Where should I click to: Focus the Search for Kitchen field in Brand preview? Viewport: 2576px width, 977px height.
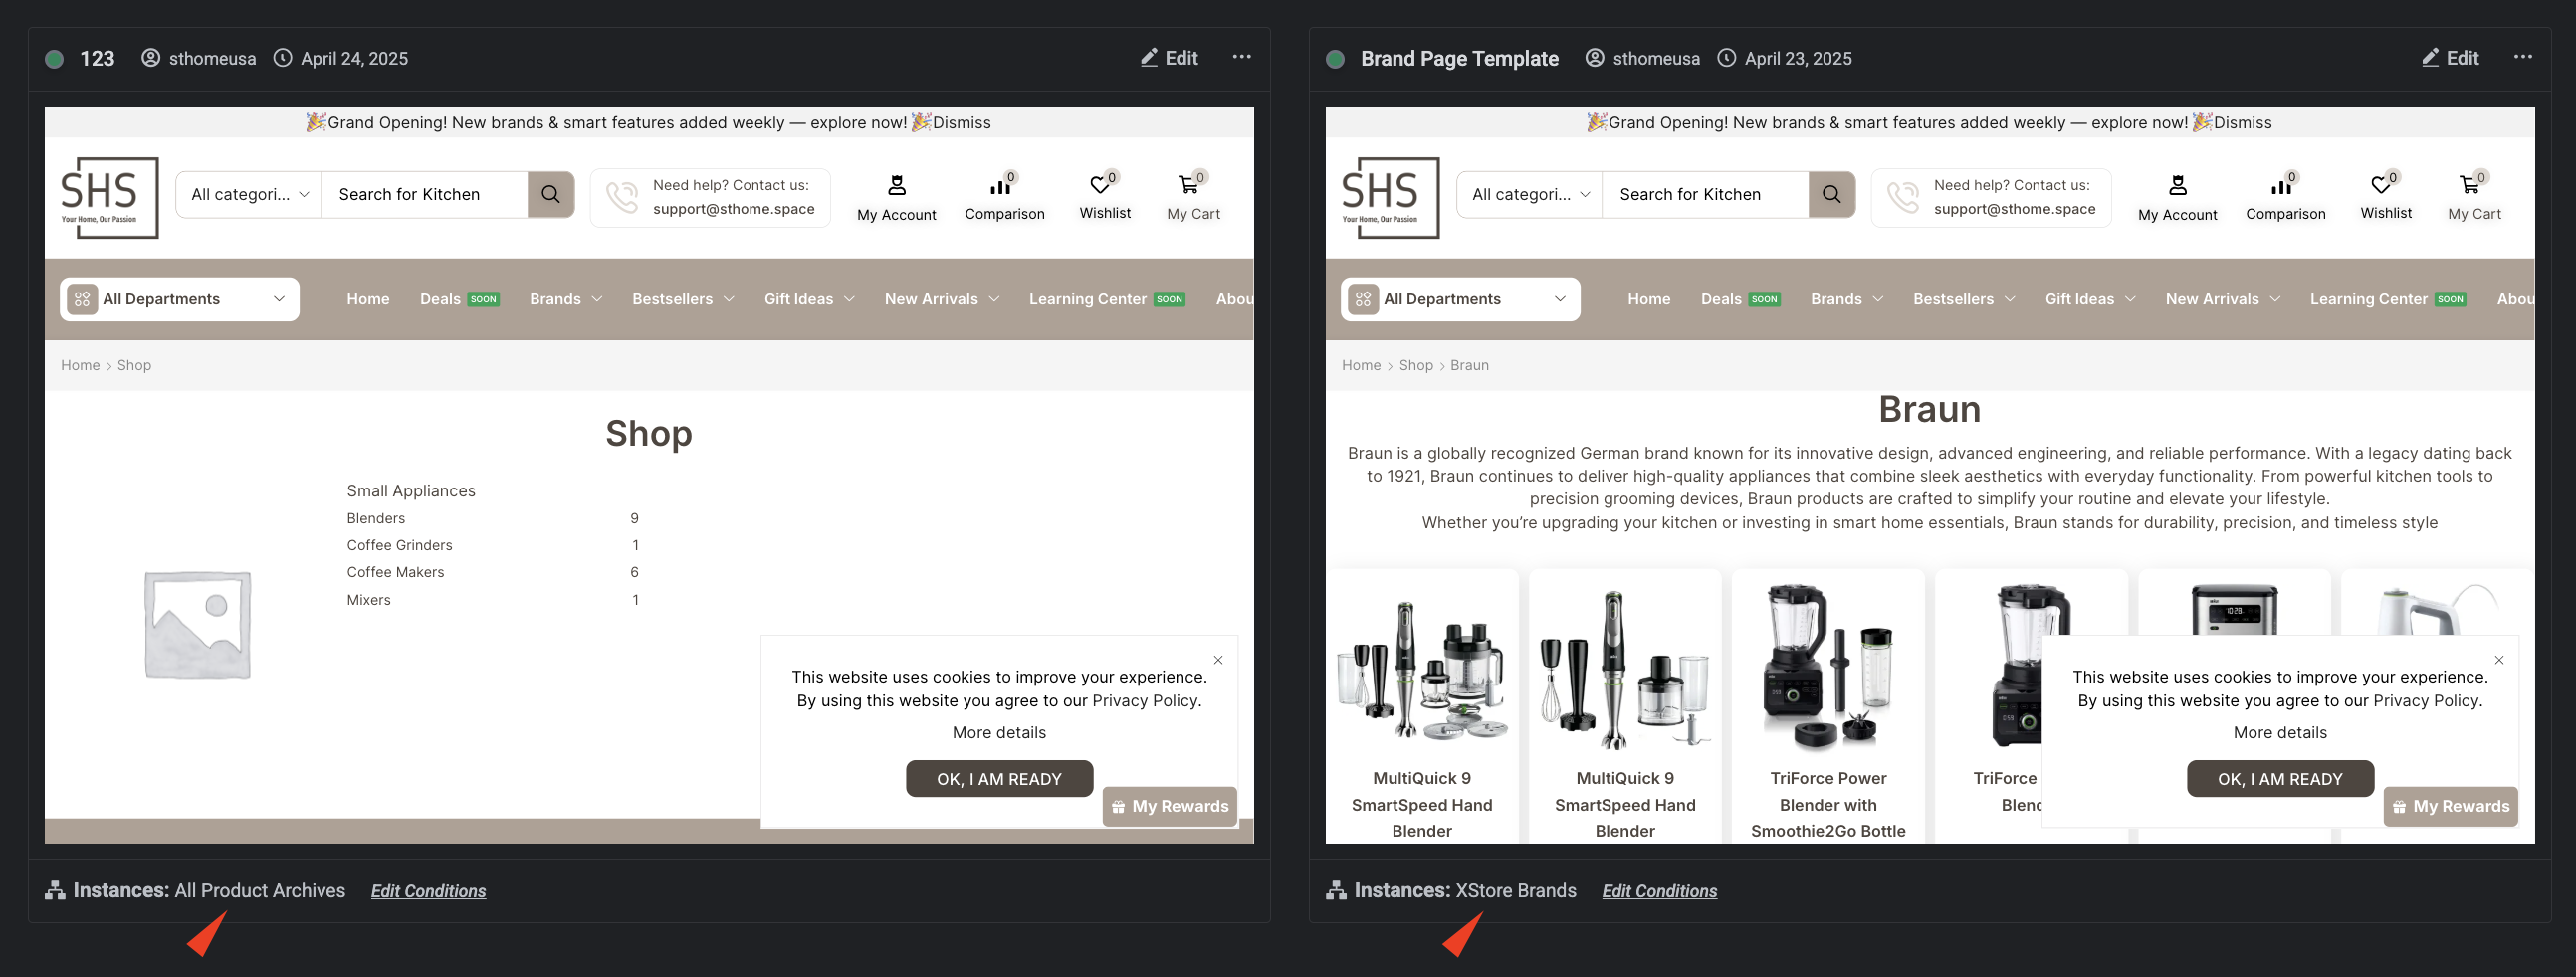1705,194
